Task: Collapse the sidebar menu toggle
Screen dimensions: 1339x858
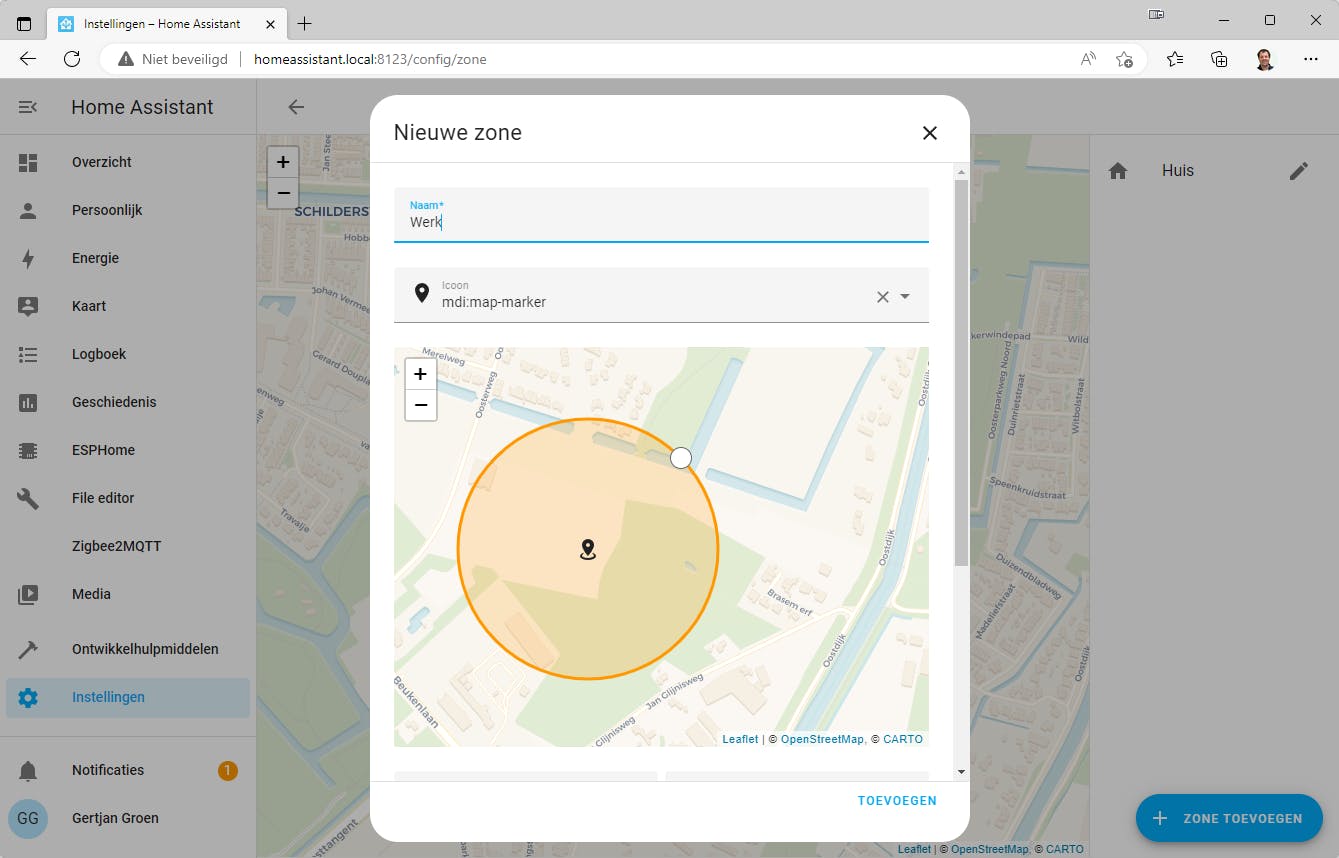Action: click(28, 107)
